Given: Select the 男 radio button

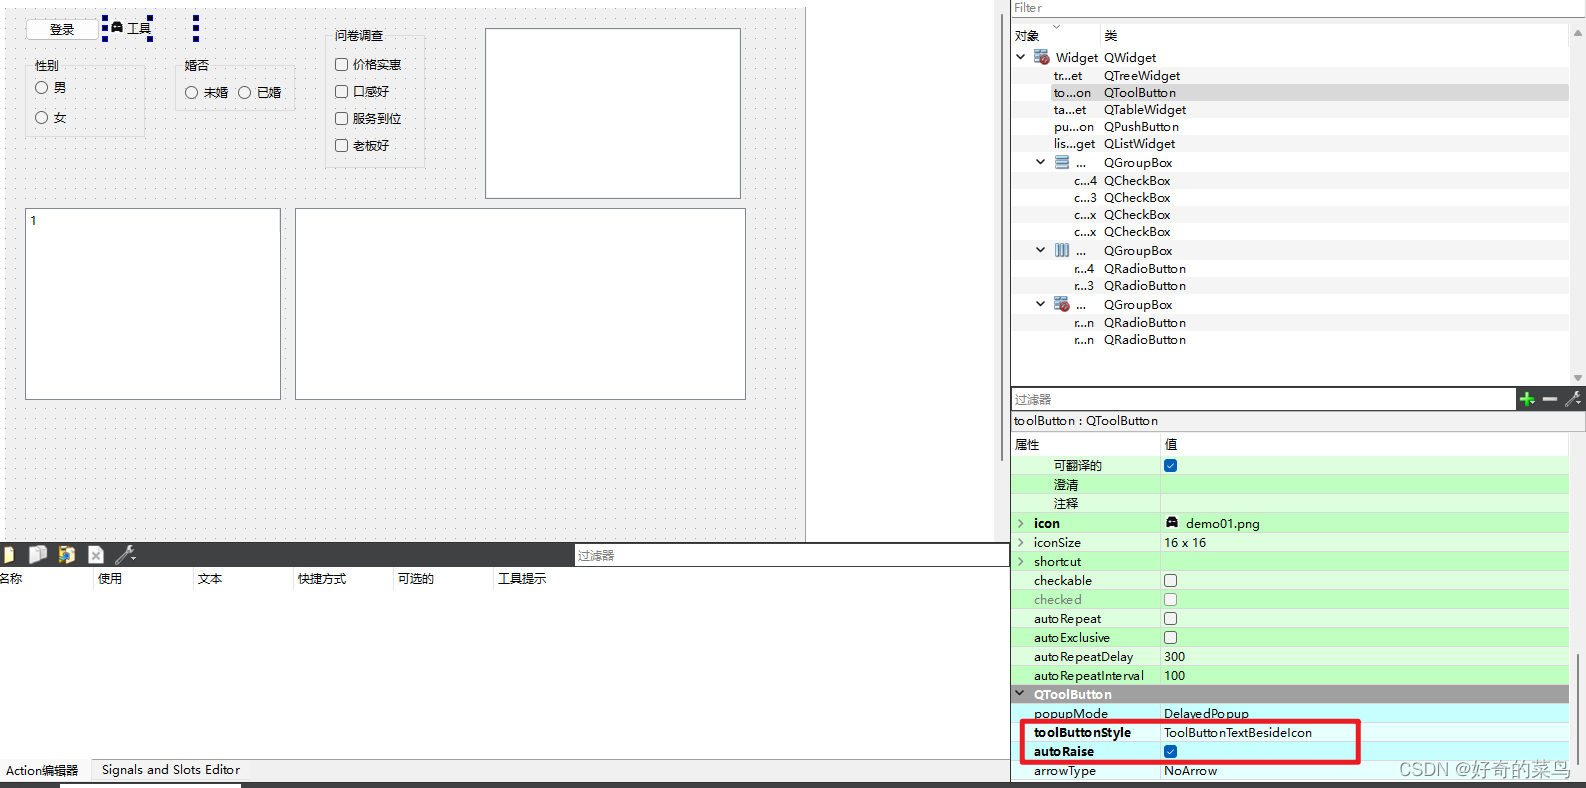Looking at the screenshot, I should (42, 87).
